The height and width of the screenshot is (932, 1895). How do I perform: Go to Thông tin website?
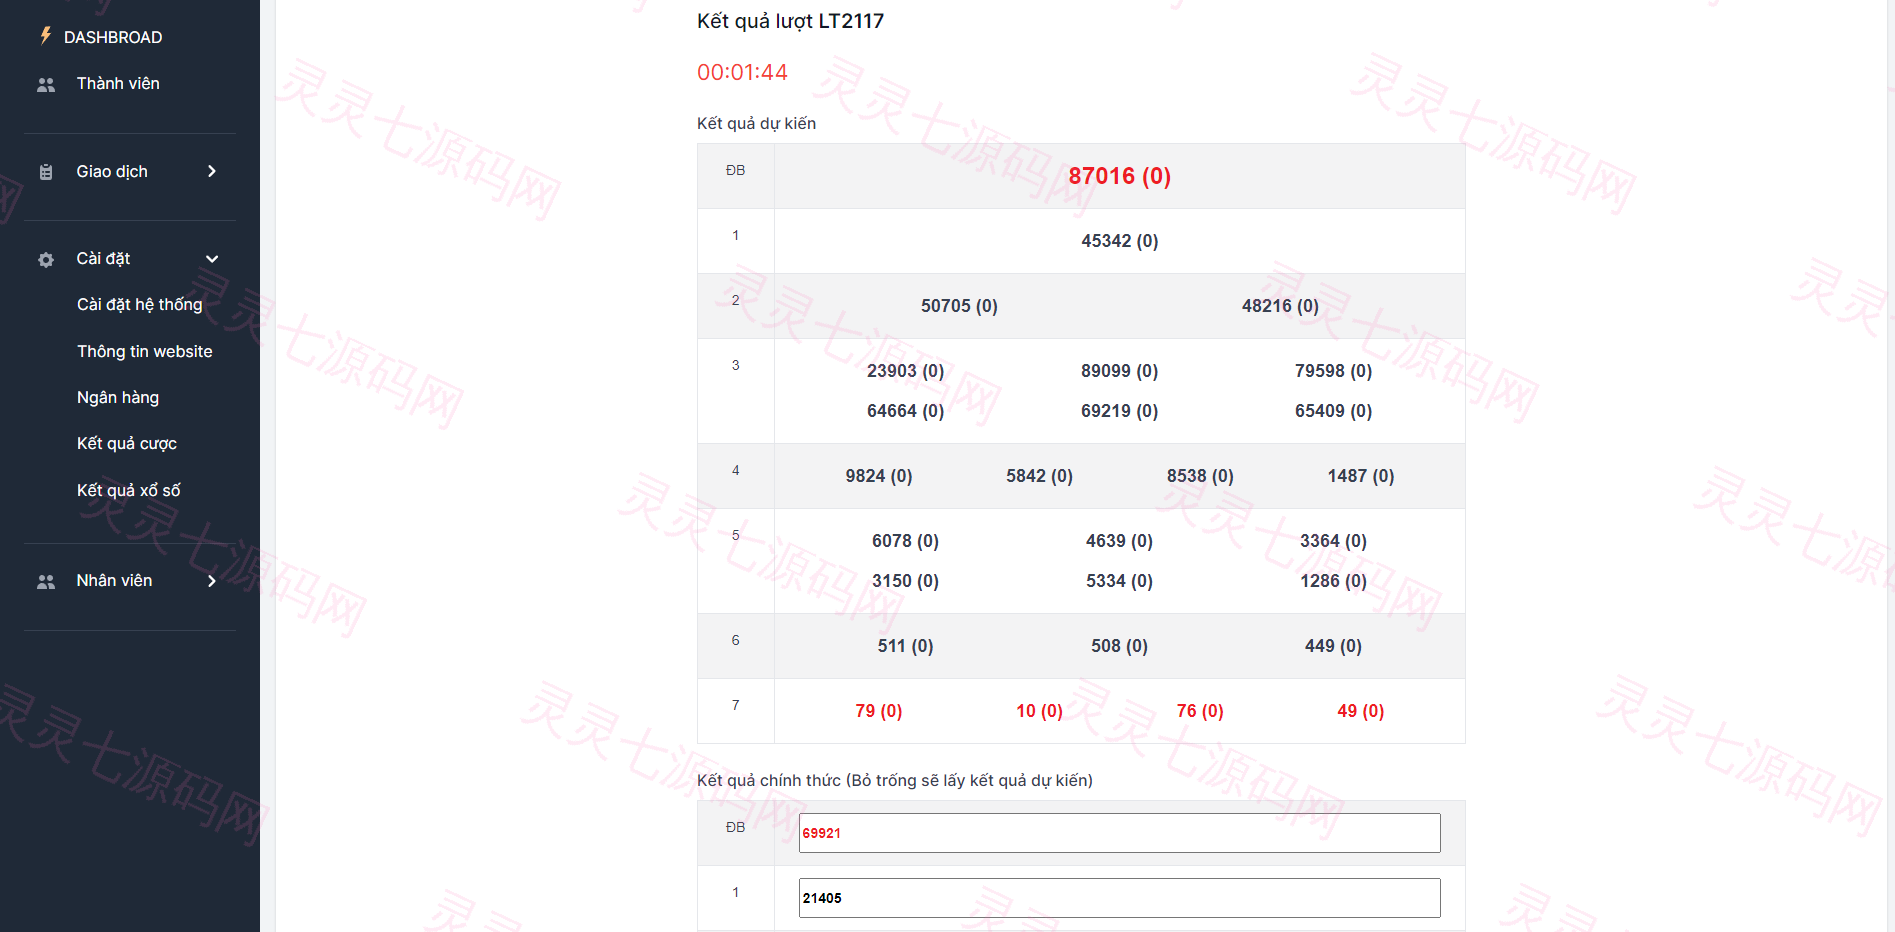(145, 351)
